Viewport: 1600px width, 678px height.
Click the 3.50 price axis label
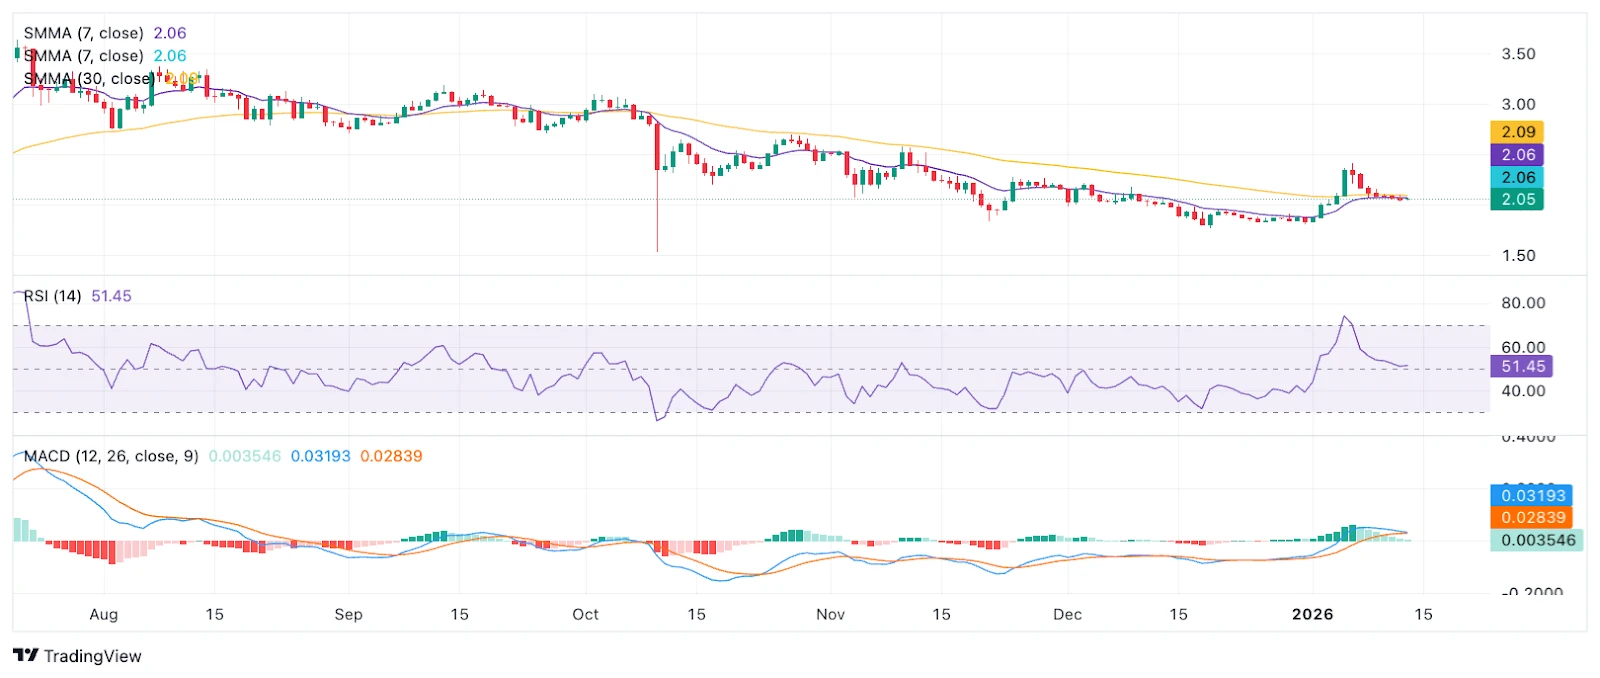pos(1518,54)
